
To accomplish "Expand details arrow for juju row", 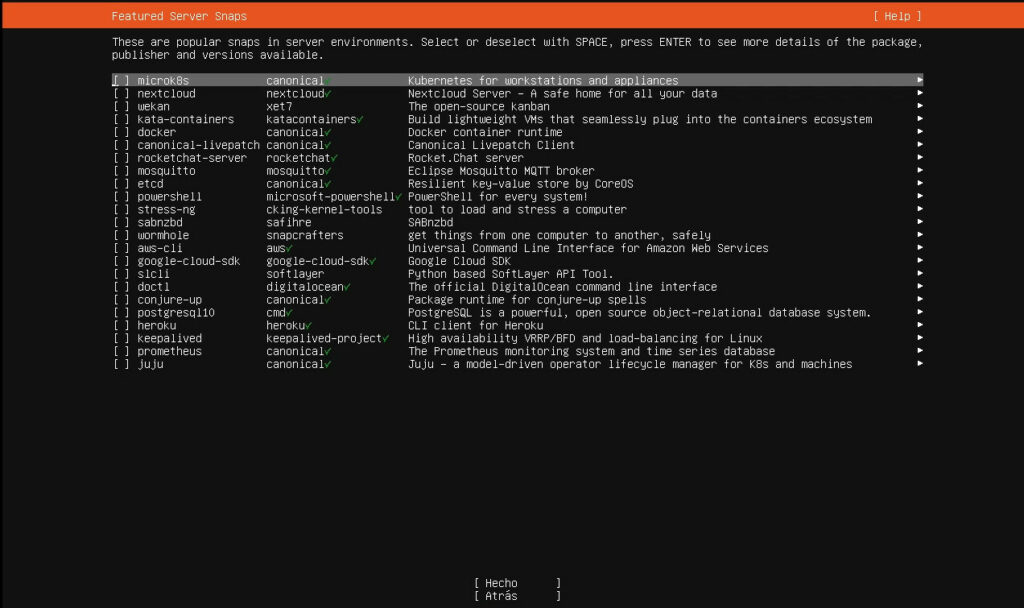I will point(920,365).
